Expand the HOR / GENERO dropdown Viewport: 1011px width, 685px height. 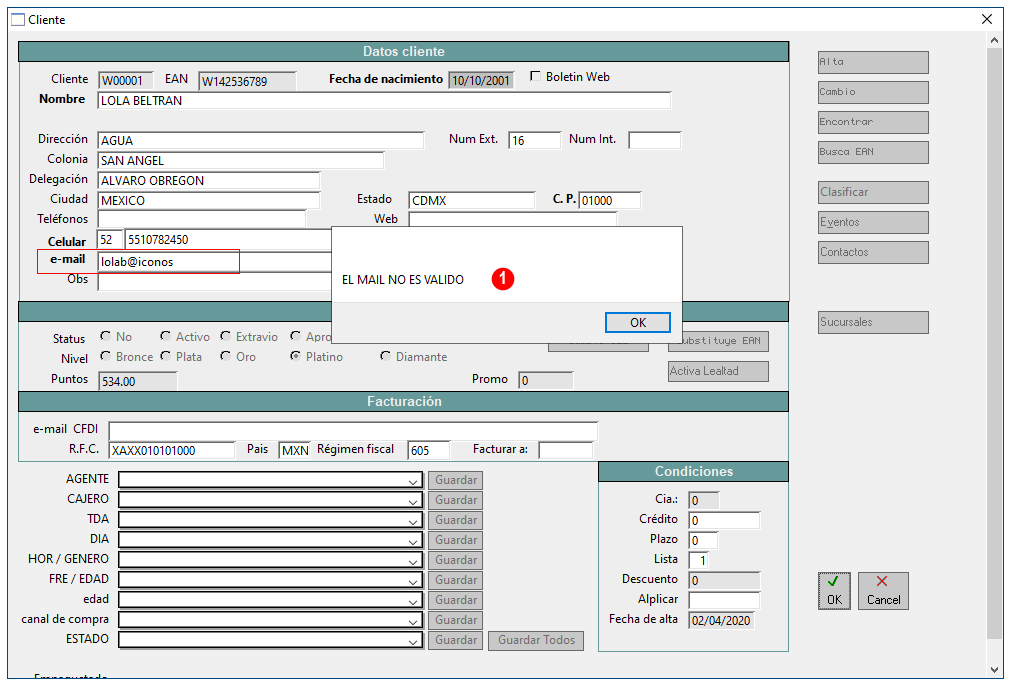(413, 561)
